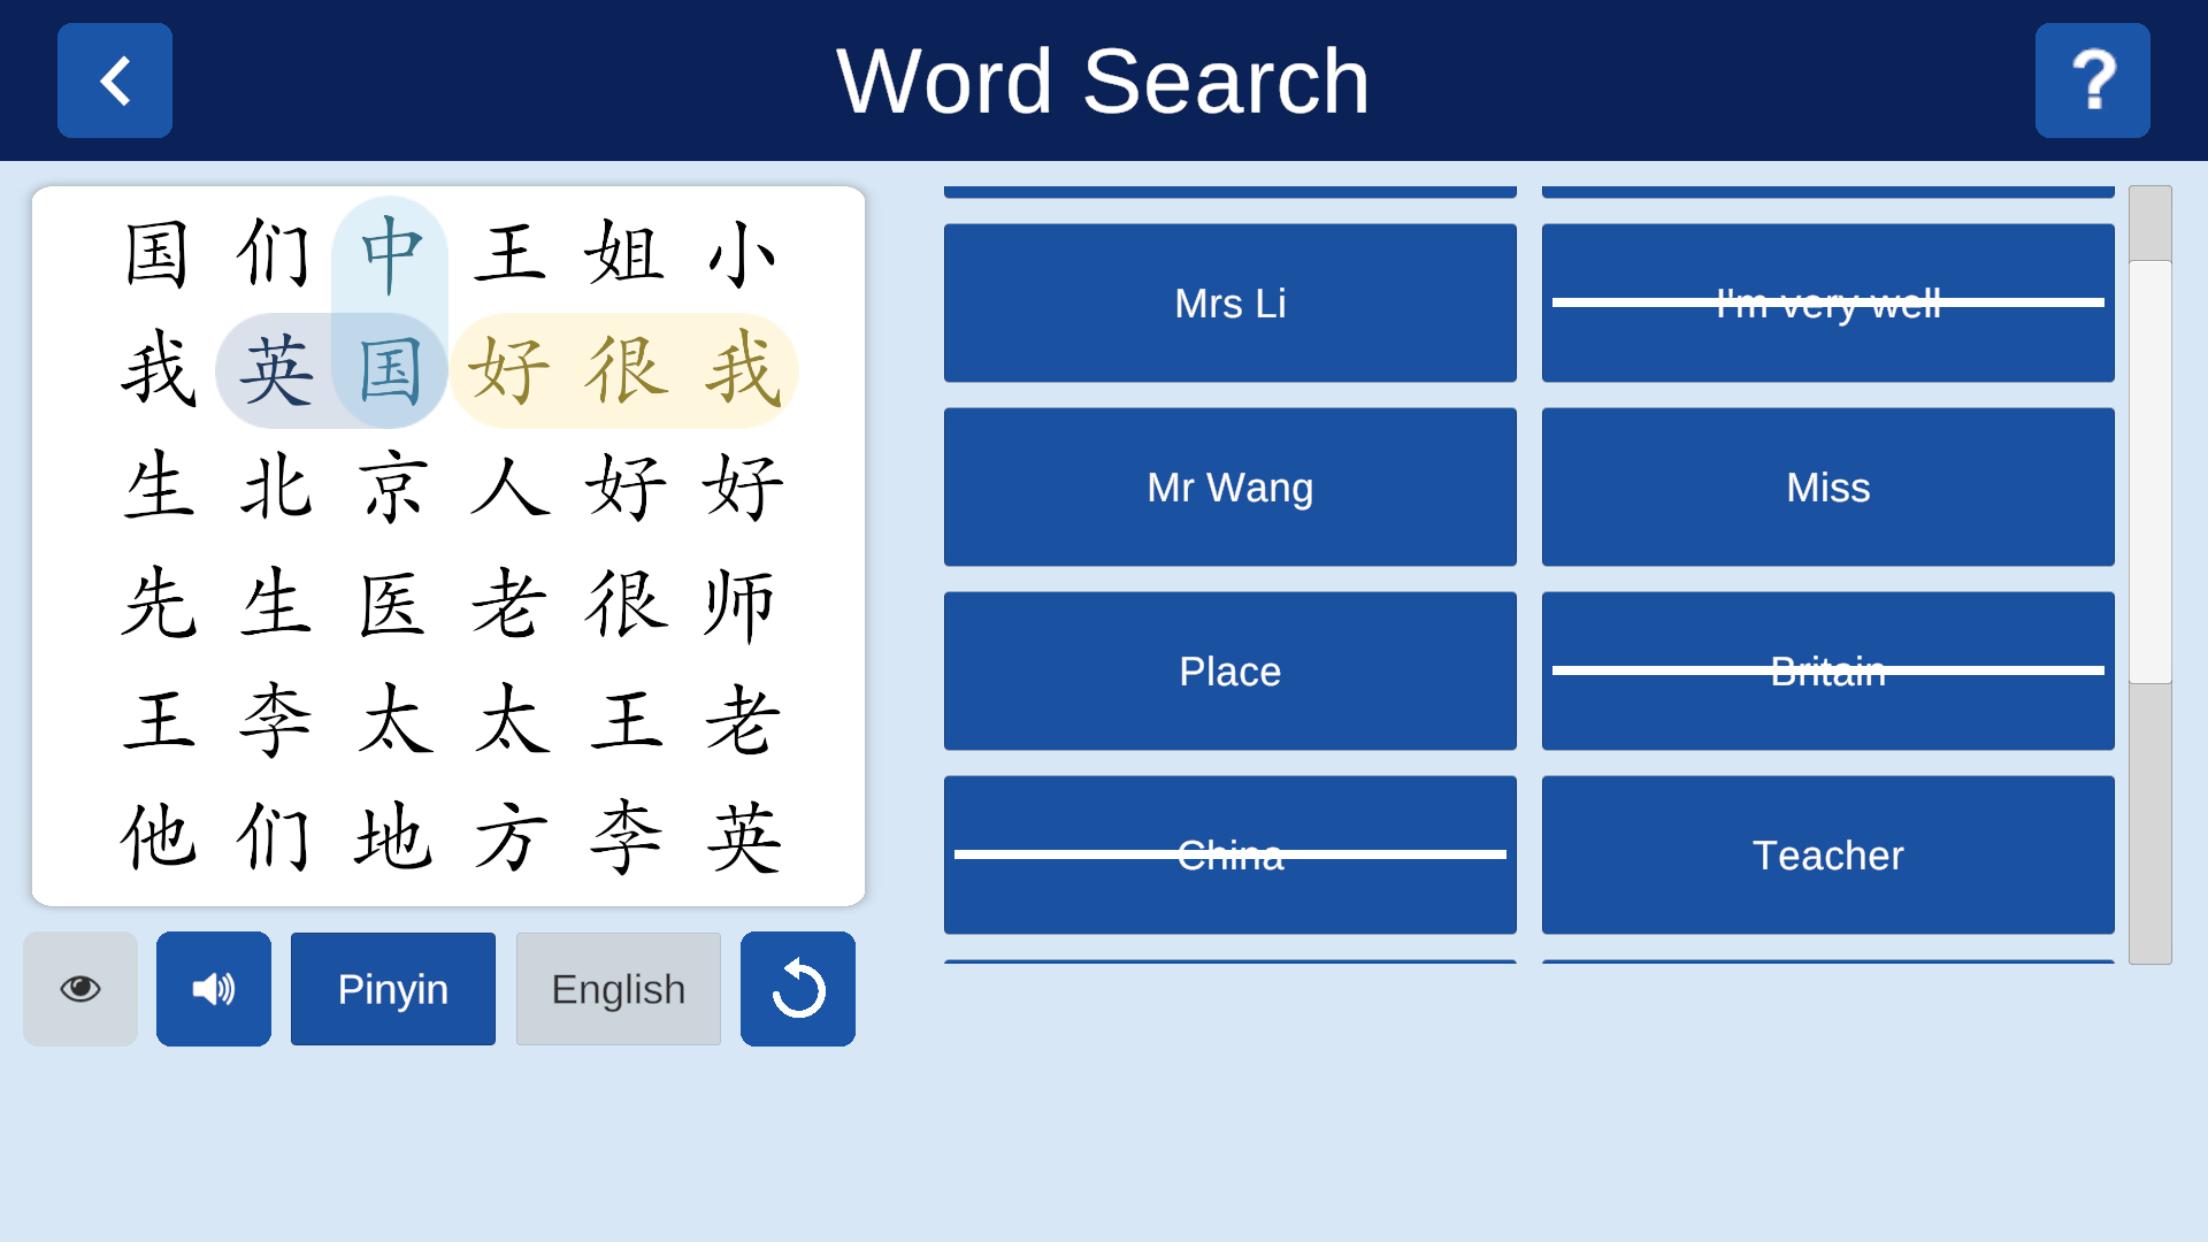
Task: Toggle the English display option
Action: point(618,989)
